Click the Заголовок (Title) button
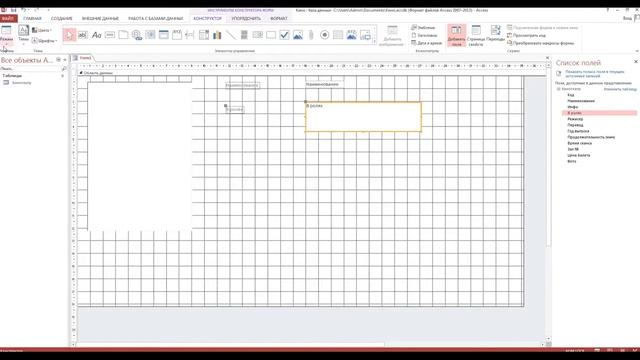The image size is (640, 360). pos(424,36)
